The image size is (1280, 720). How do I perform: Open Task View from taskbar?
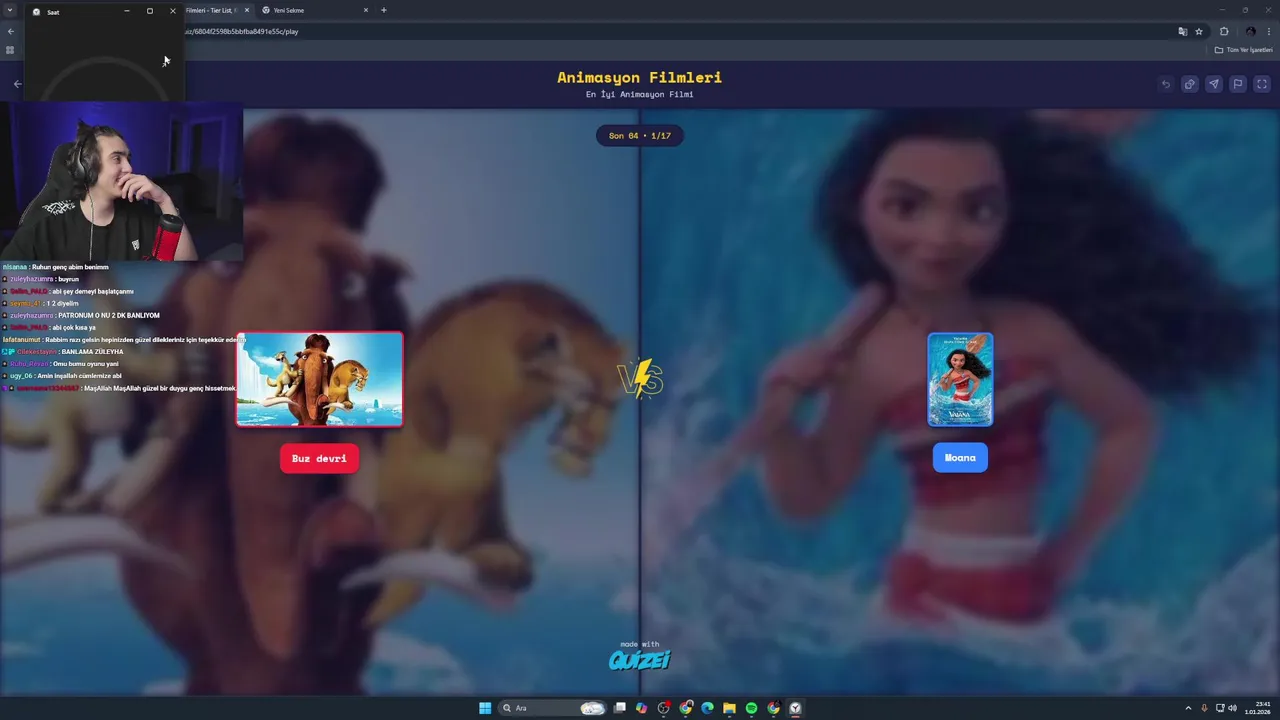pyautogui.click(x=620, y=708)
